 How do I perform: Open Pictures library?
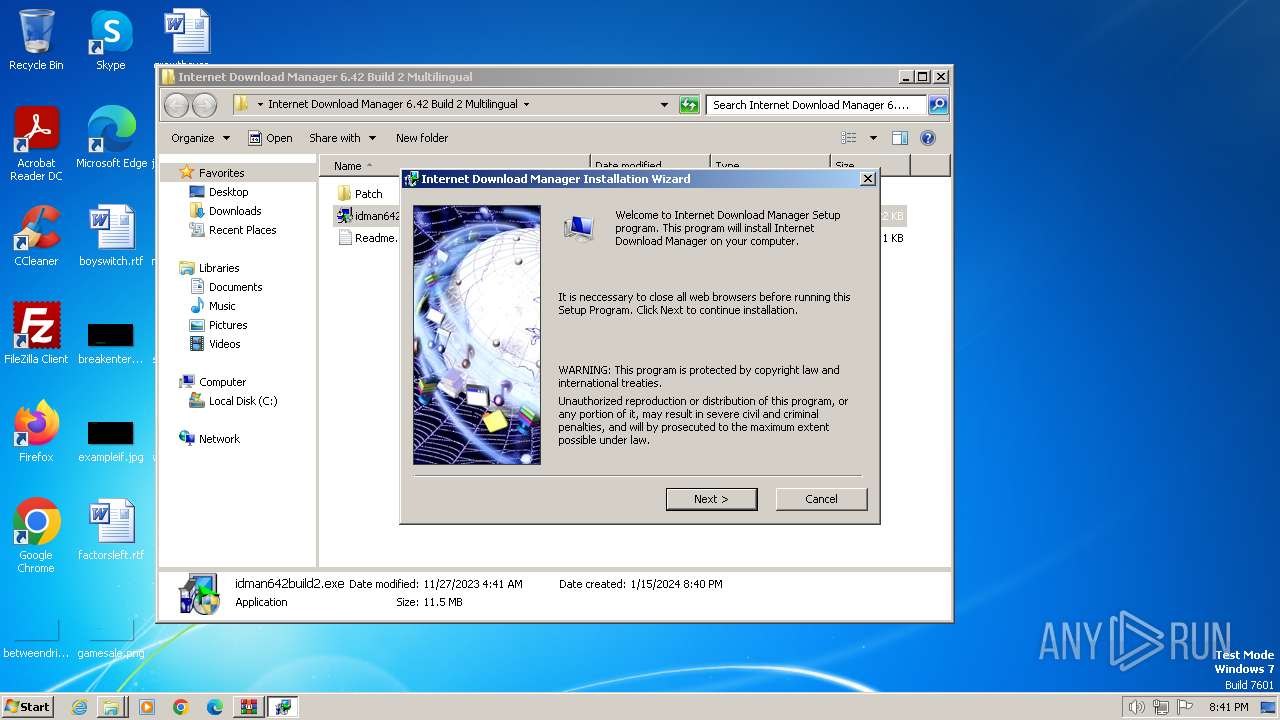(x=218, y=325)
